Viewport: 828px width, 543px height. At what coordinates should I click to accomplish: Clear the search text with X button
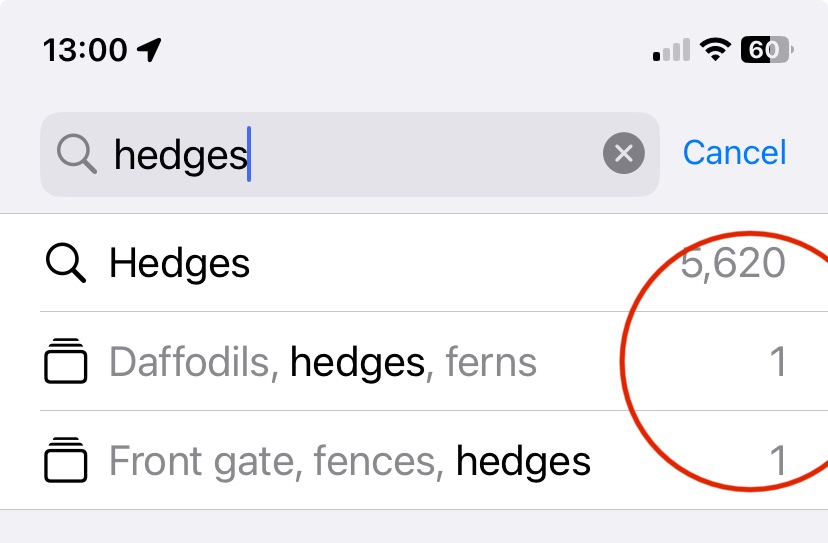pyautogui.click(x=623, y=154)
